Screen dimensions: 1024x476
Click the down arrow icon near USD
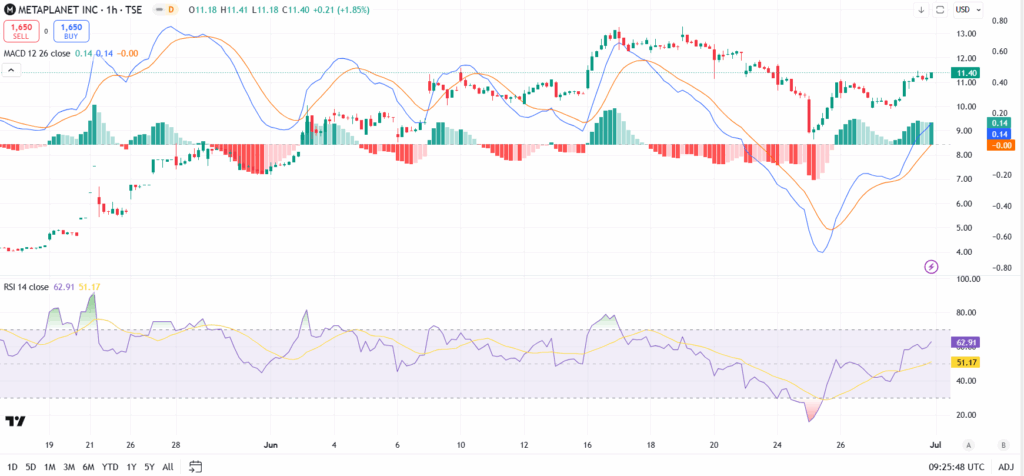pos(921,9)
